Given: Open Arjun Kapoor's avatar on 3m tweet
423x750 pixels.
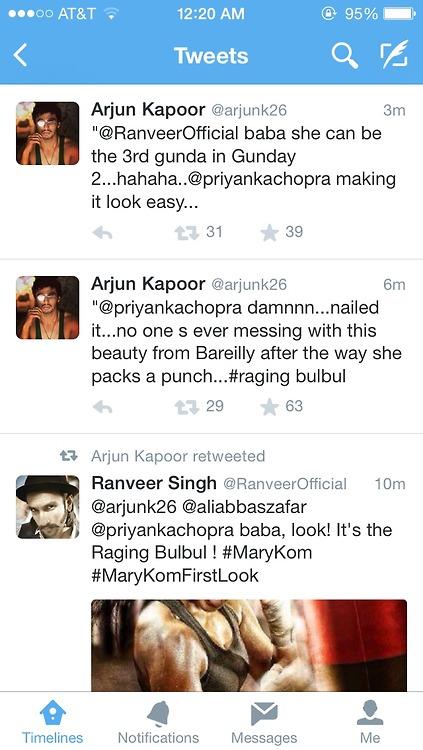Looking at the screenshot, I should (x=47, y=133).
